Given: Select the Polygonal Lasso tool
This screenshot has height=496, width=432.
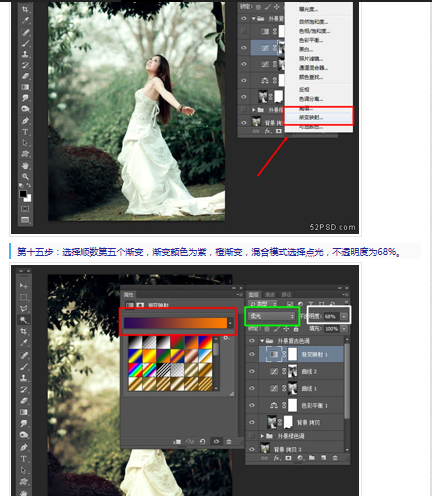Looking at the screenshot, I should click(x=24, y=308).
